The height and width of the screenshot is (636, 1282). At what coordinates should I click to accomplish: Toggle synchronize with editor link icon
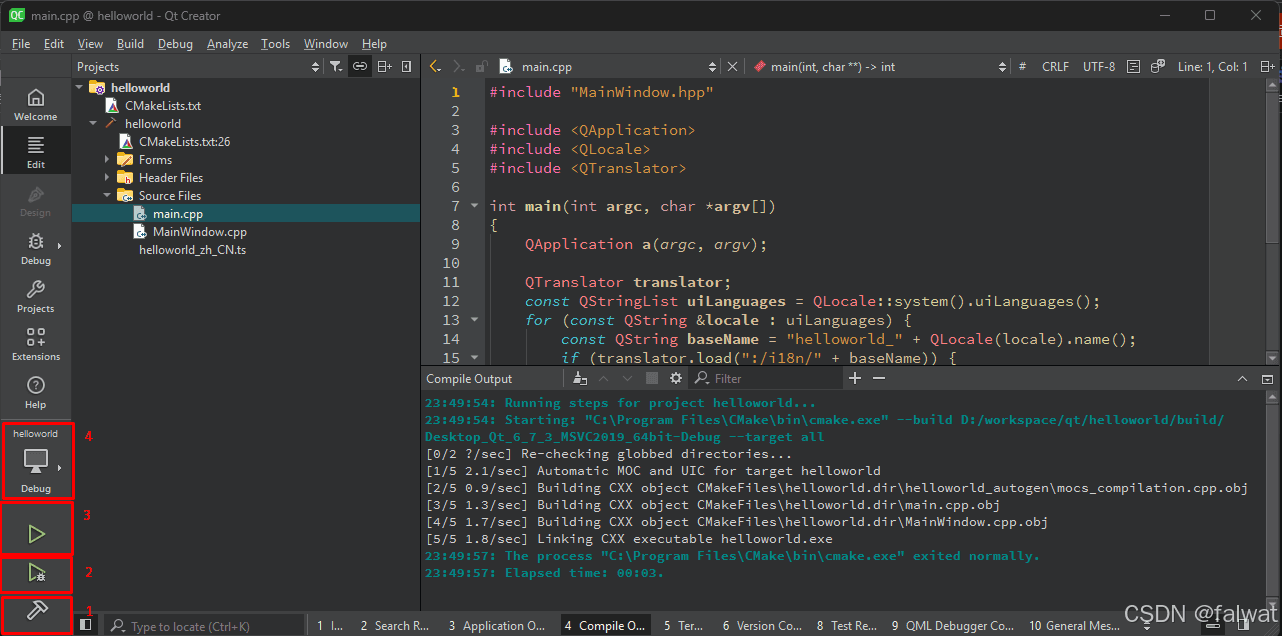click(x=359, y=67)
